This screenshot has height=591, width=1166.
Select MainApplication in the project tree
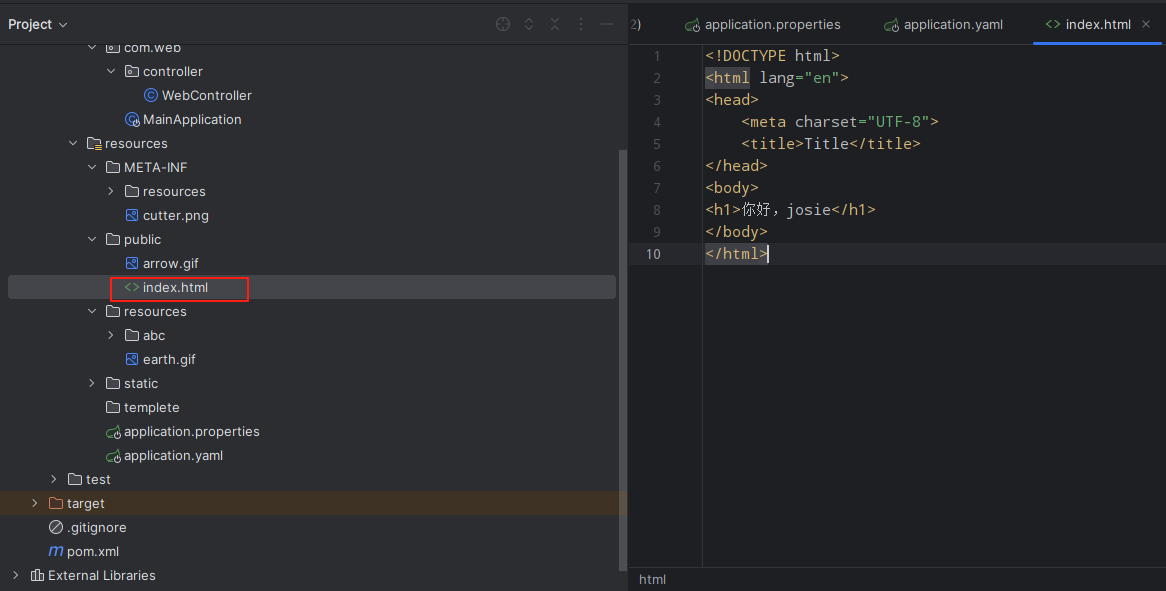click(192, 120)
